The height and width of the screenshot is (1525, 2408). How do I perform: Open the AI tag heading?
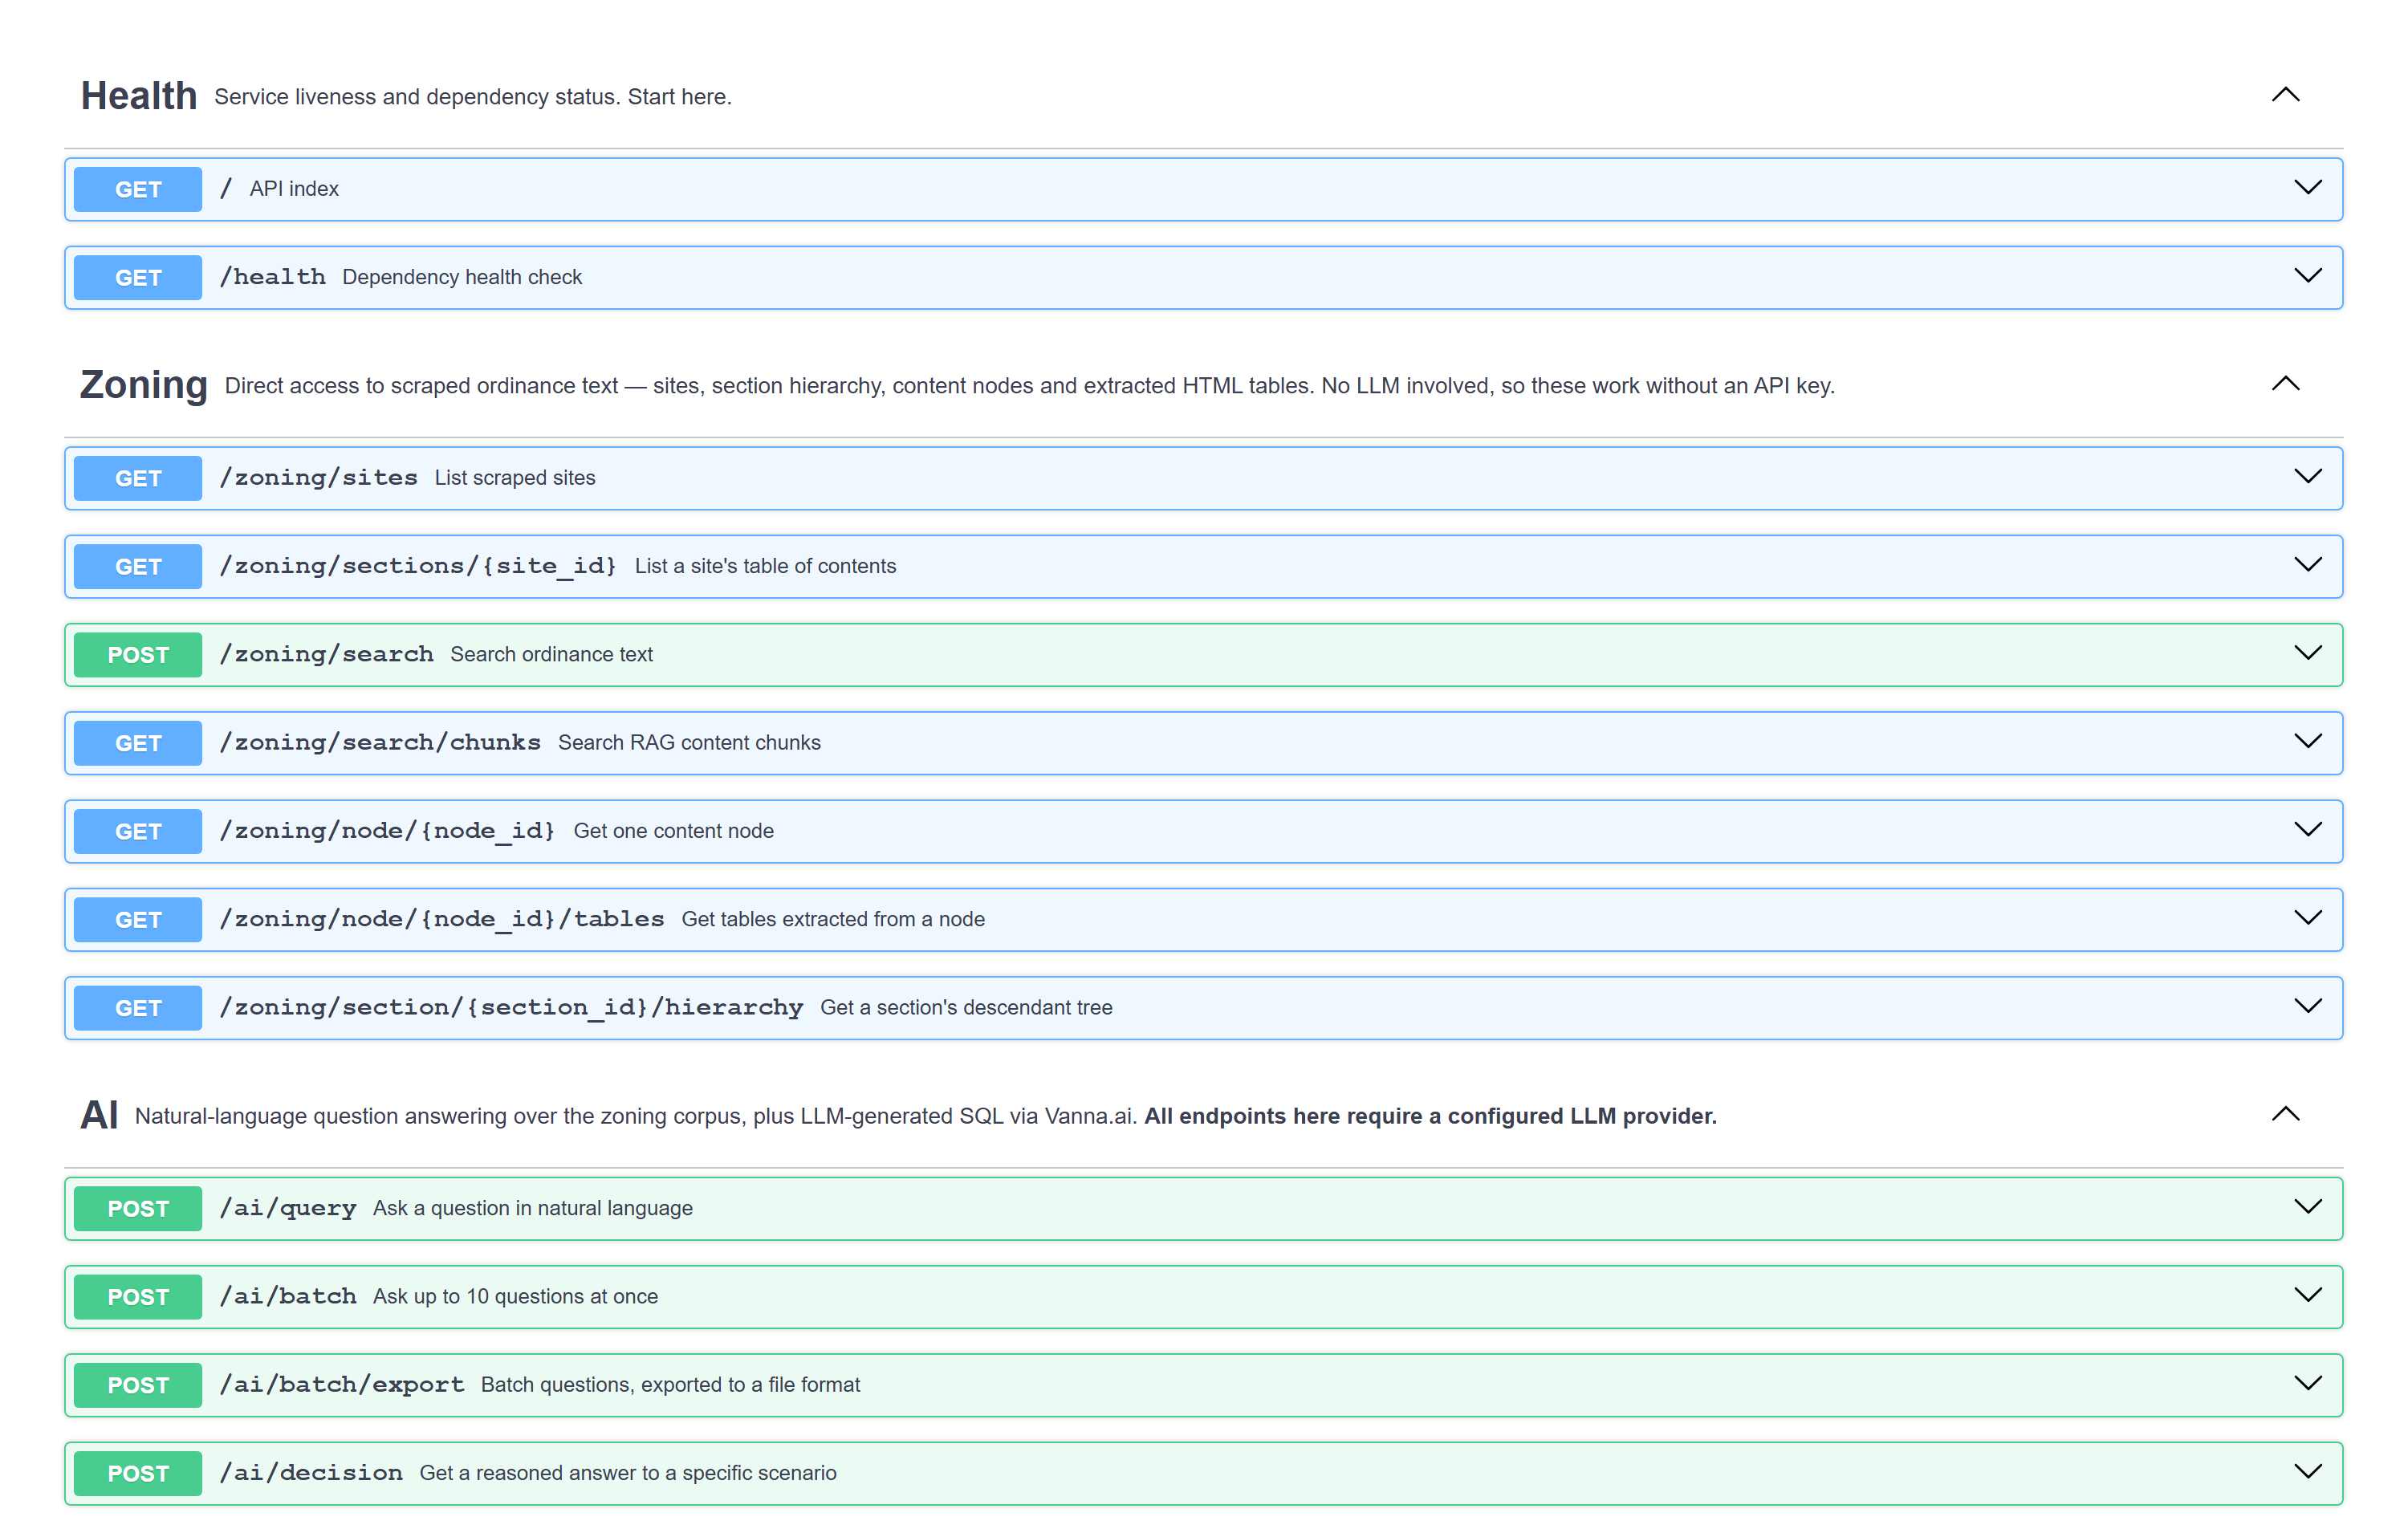[x=99, y=1115]
